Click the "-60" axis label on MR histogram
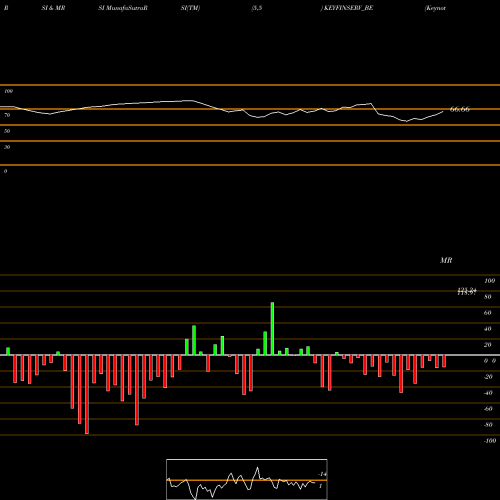Image resolution: width=500 pixels, height=500 pixels. (488, 409)
